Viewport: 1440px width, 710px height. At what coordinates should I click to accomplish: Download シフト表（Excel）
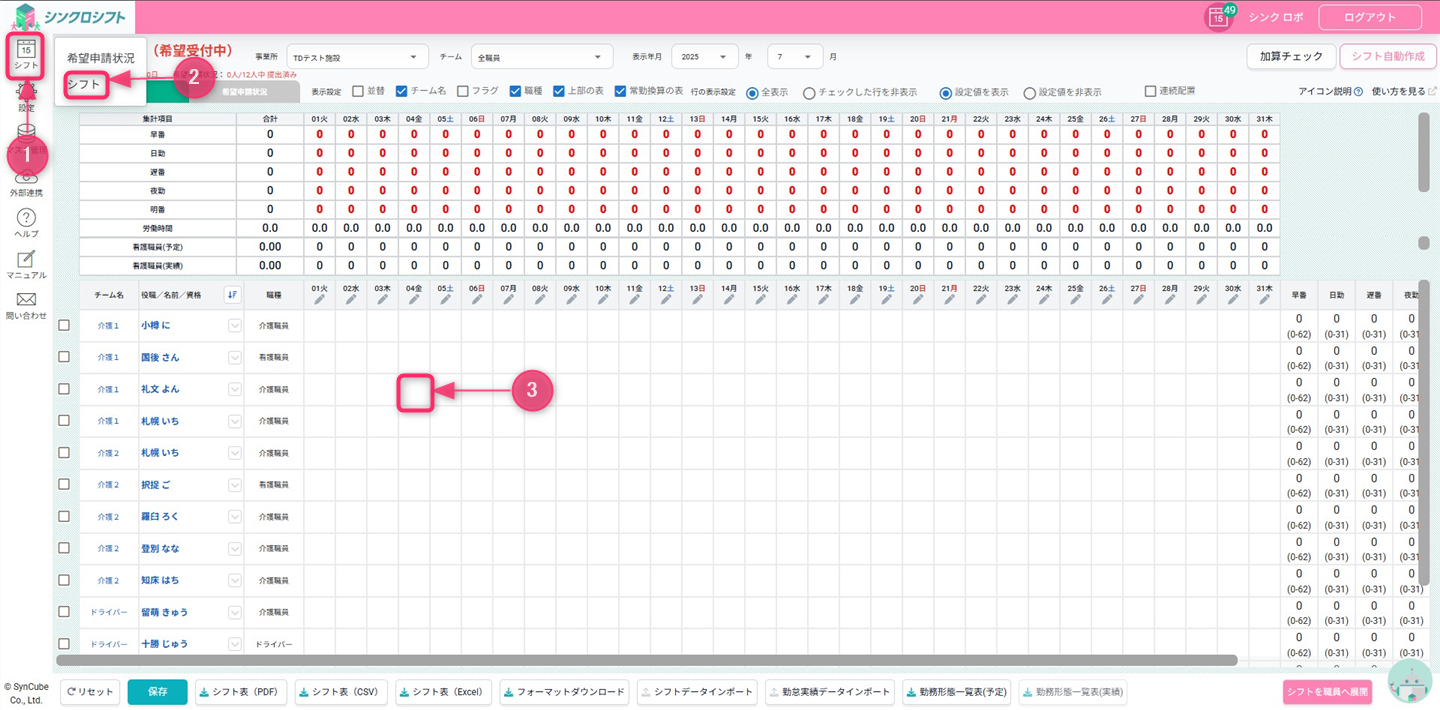(444, 691)
